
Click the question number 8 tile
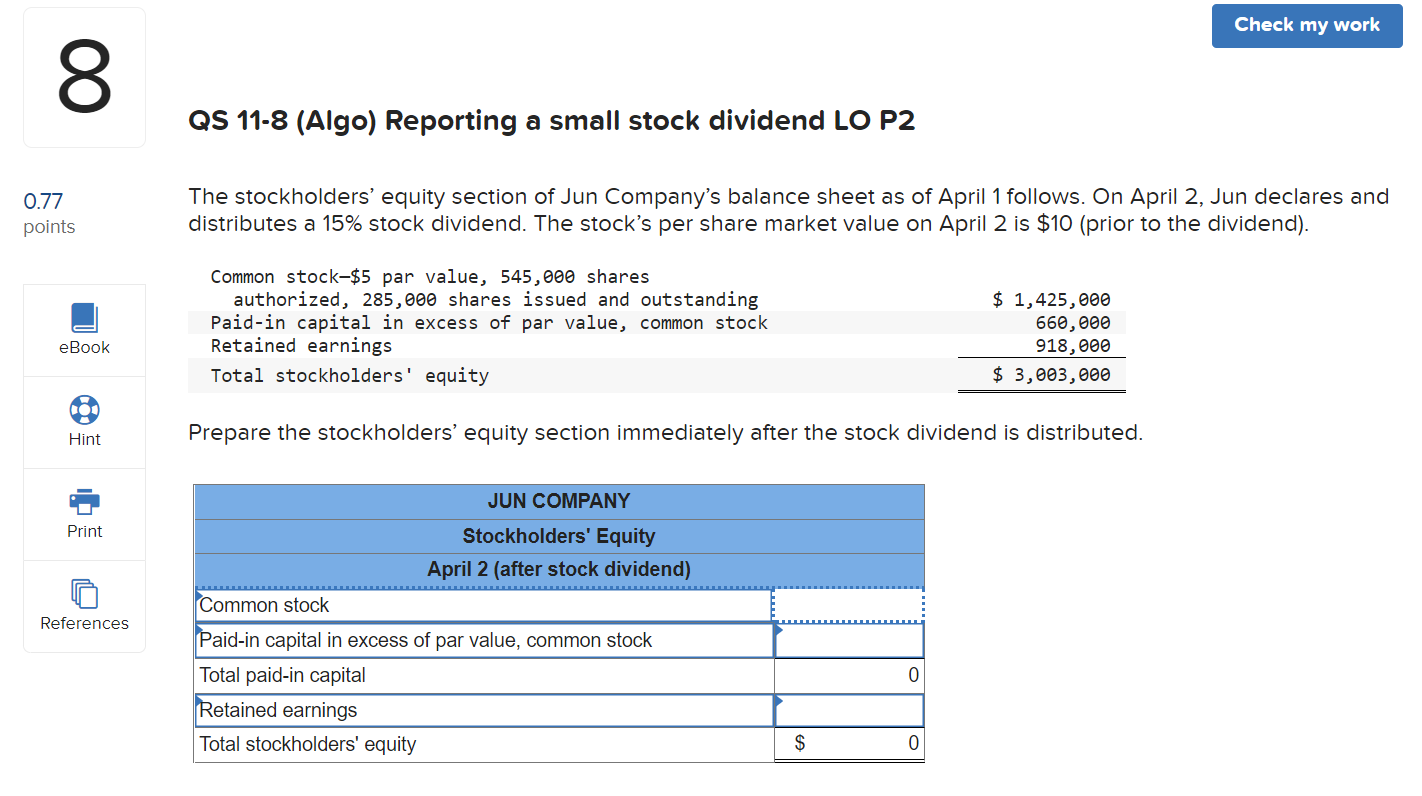tap(84, 77)
